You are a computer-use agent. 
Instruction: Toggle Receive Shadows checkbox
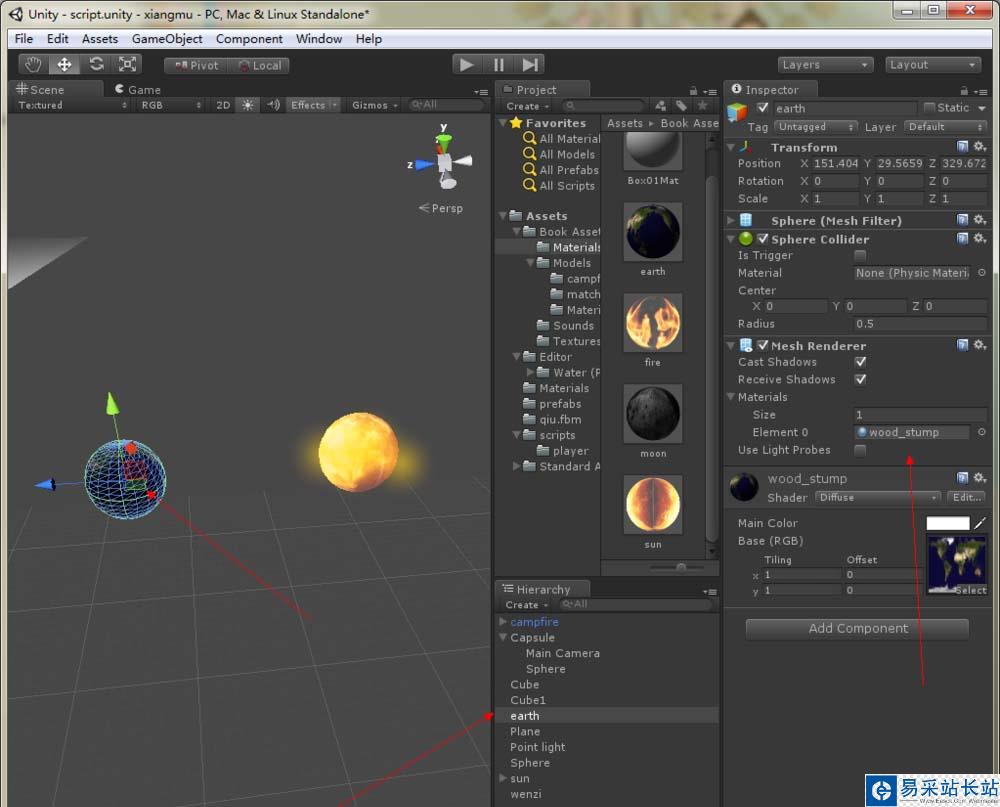(860, 379)
